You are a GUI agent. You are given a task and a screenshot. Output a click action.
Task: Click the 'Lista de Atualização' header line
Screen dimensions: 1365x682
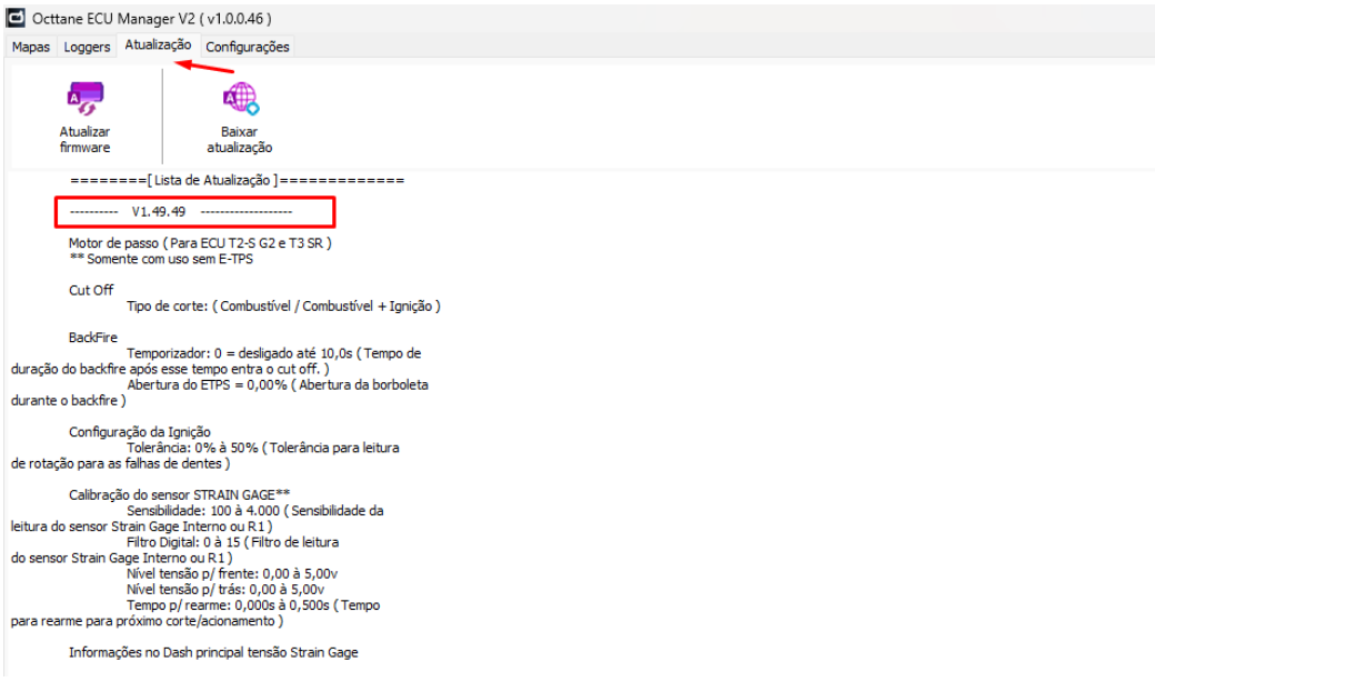pos(236,181)
